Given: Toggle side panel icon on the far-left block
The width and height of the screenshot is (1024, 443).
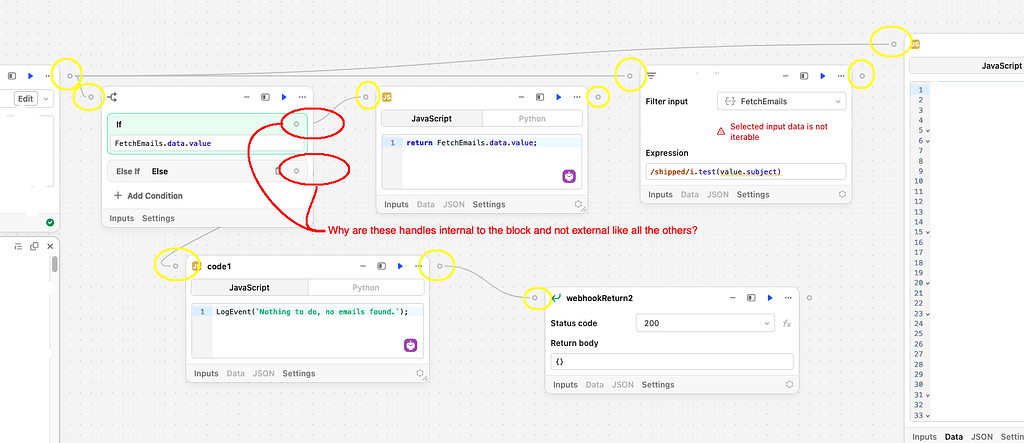Looking at the screenshot, I should (12, 76).
